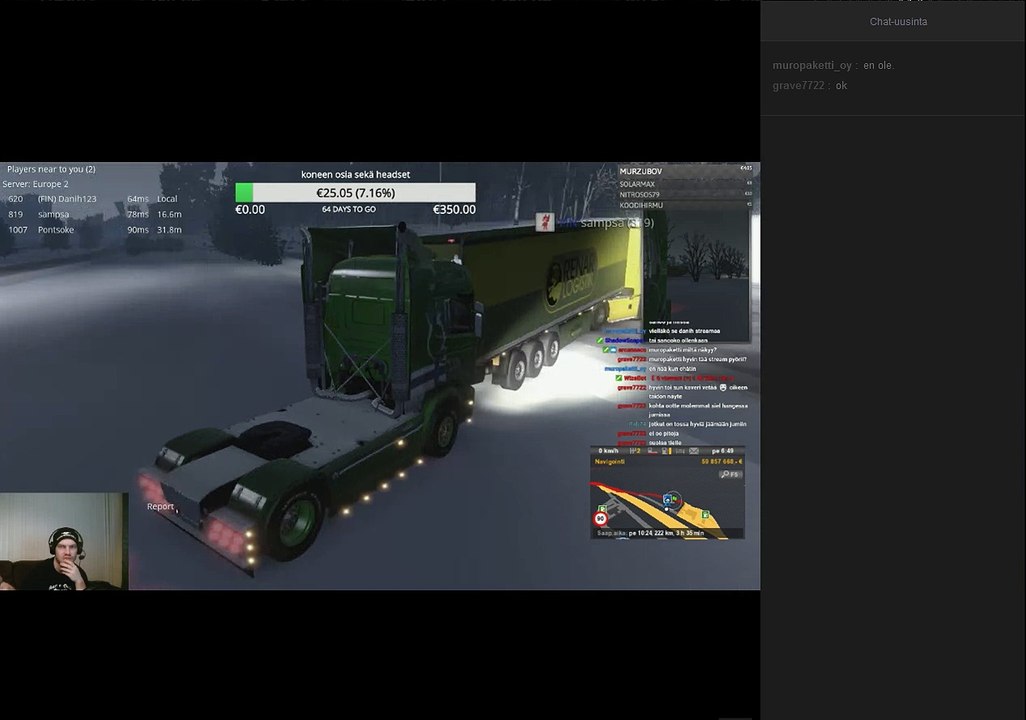This screenshot has width=1026, height=720.
Task: Select the 'en ole.' chat message
Action: pyautogui.click(x=879, y=65)
